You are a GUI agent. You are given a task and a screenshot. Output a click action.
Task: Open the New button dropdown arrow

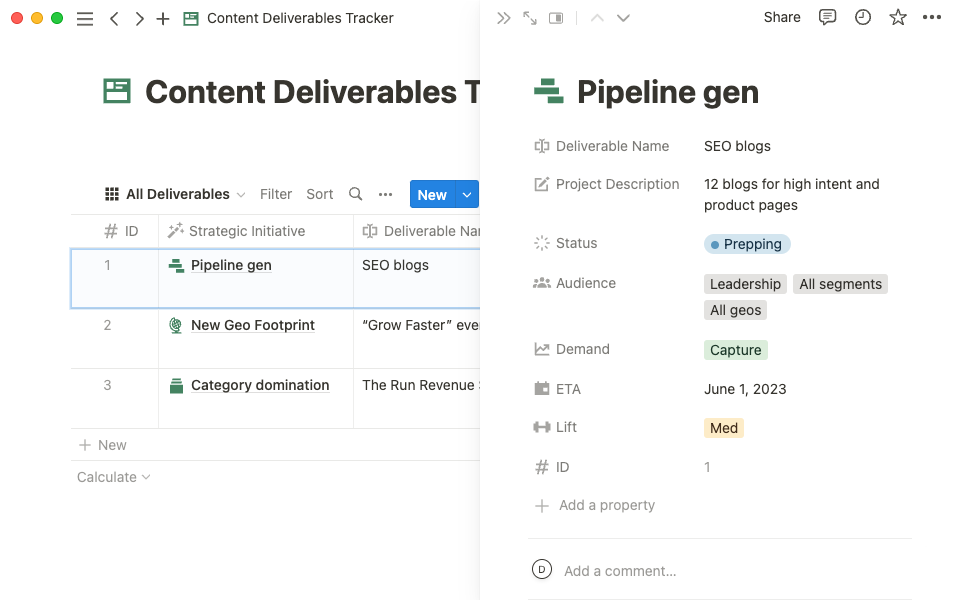point(467,195)
